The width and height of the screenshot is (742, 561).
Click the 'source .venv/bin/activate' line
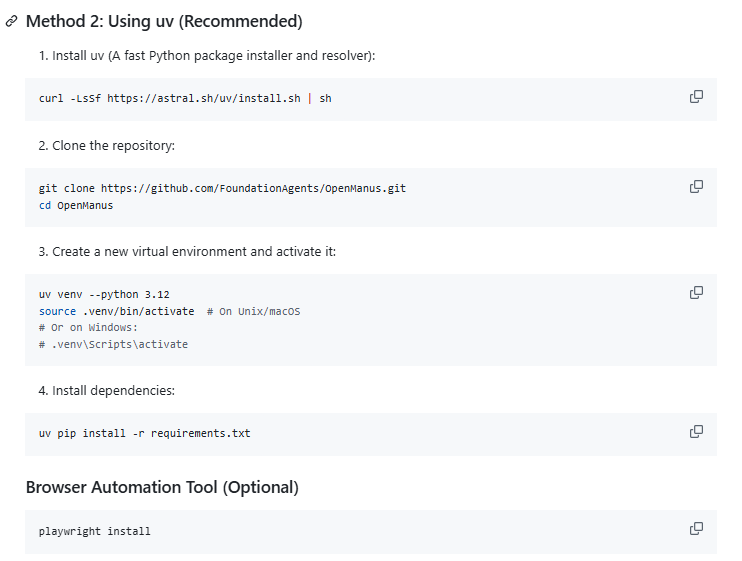117,311
